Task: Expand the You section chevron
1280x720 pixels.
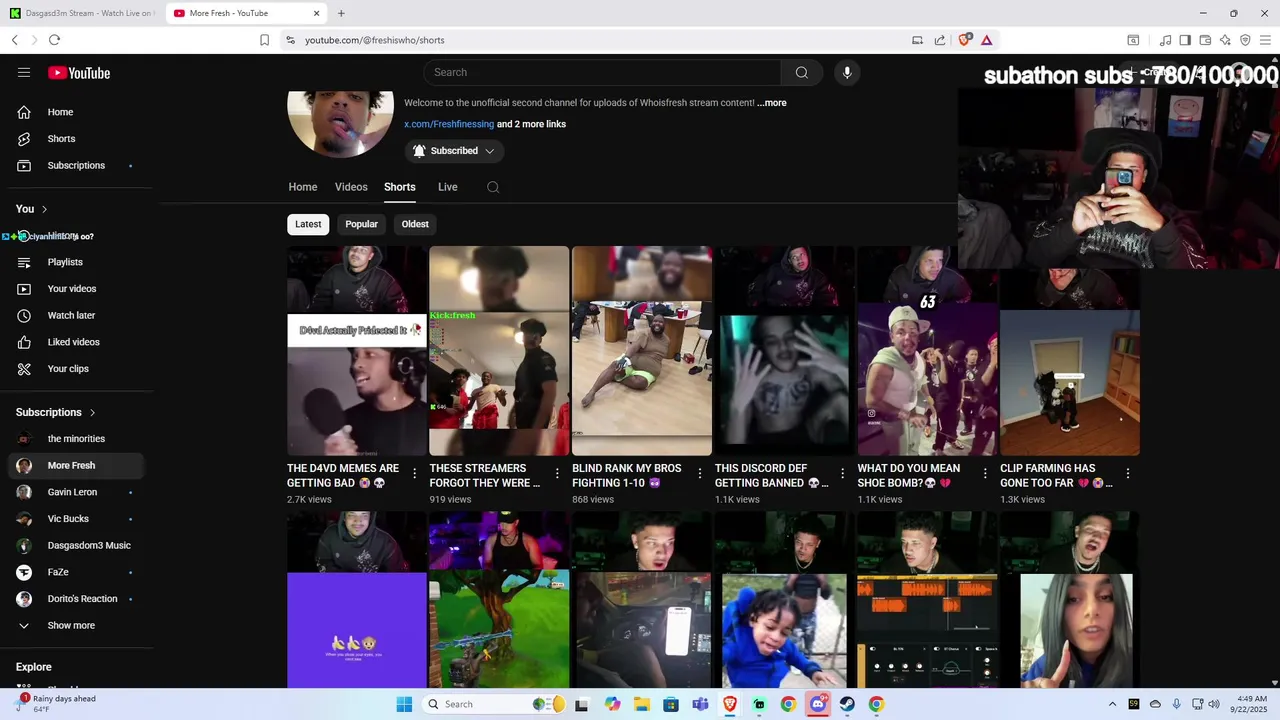Action: coord(46,209)
